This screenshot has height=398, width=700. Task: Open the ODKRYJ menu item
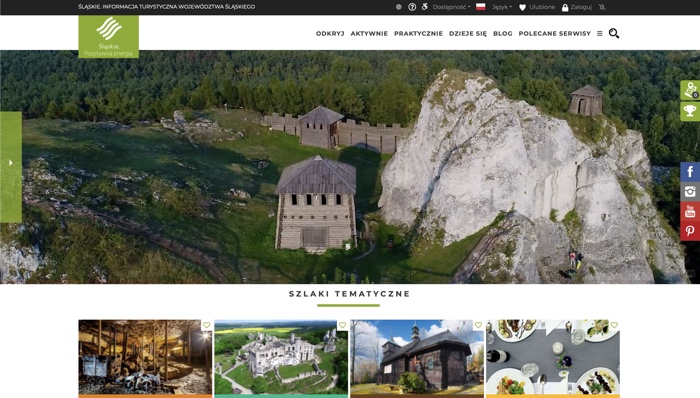tap(330, 33)
